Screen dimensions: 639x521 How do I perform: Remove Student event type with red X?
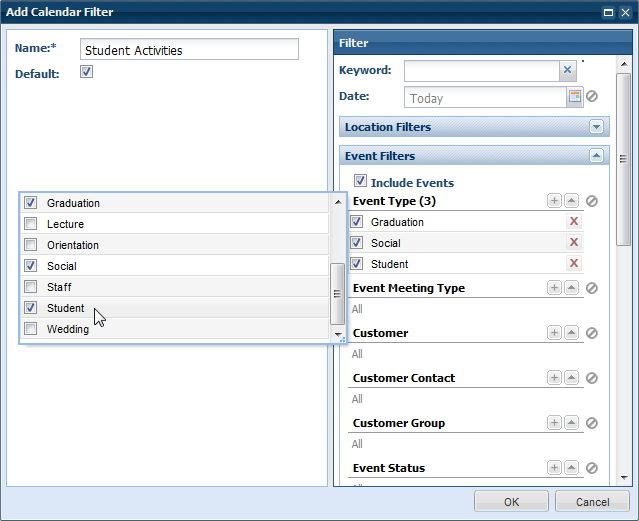(574, 264)
